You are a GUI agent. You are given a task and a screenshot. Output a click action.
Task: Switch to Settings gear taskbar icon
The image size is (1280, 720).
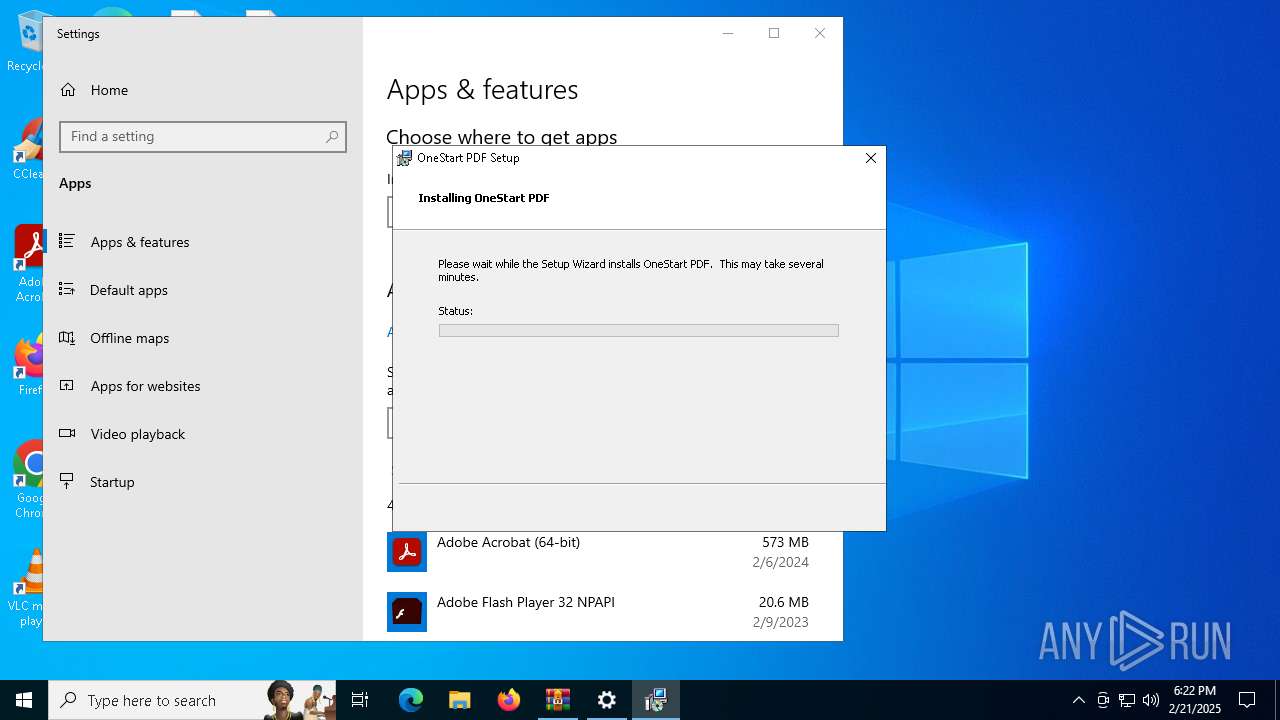607,700
